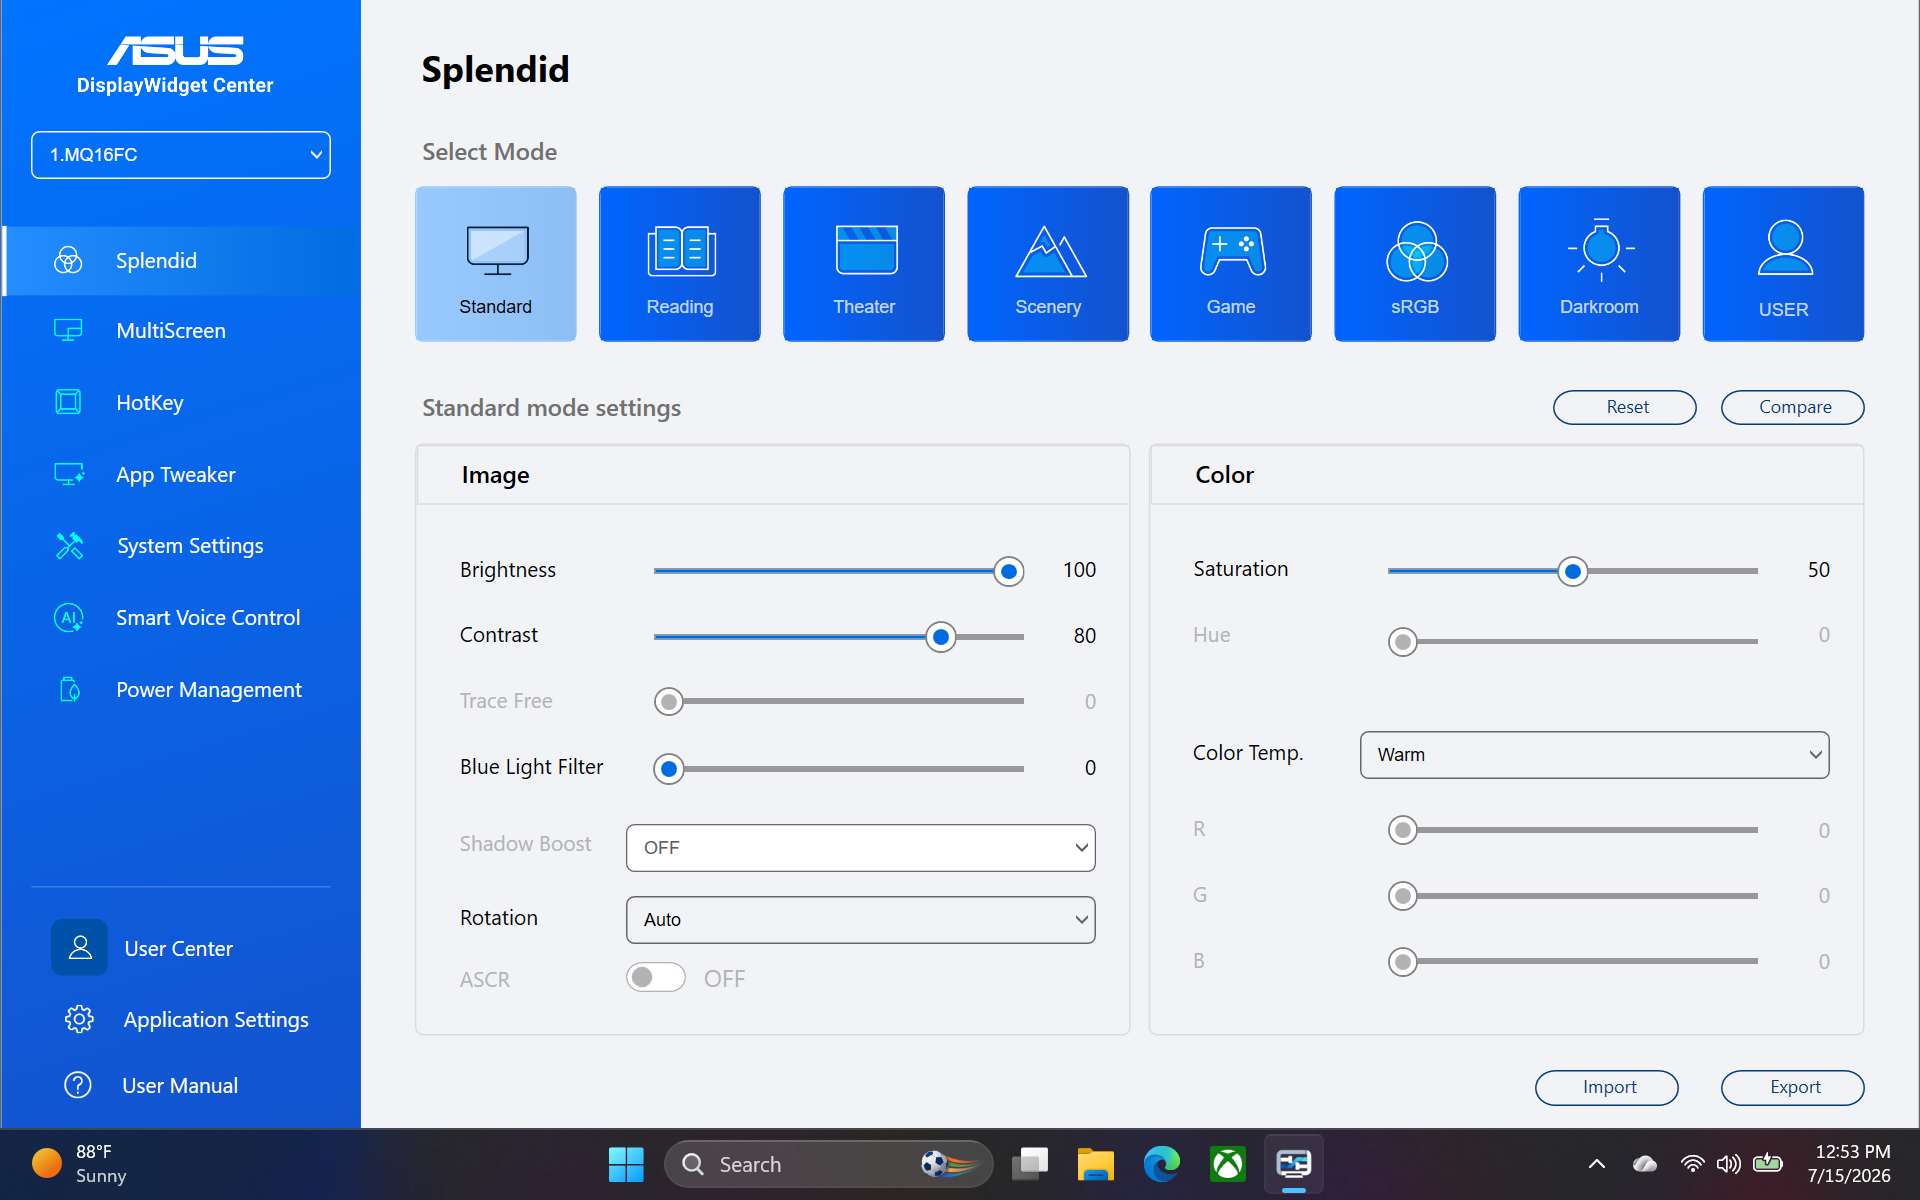Select the Darkroom mode tile
The width and height of the screenshot is (1920, 1200).
point(1599,264)
